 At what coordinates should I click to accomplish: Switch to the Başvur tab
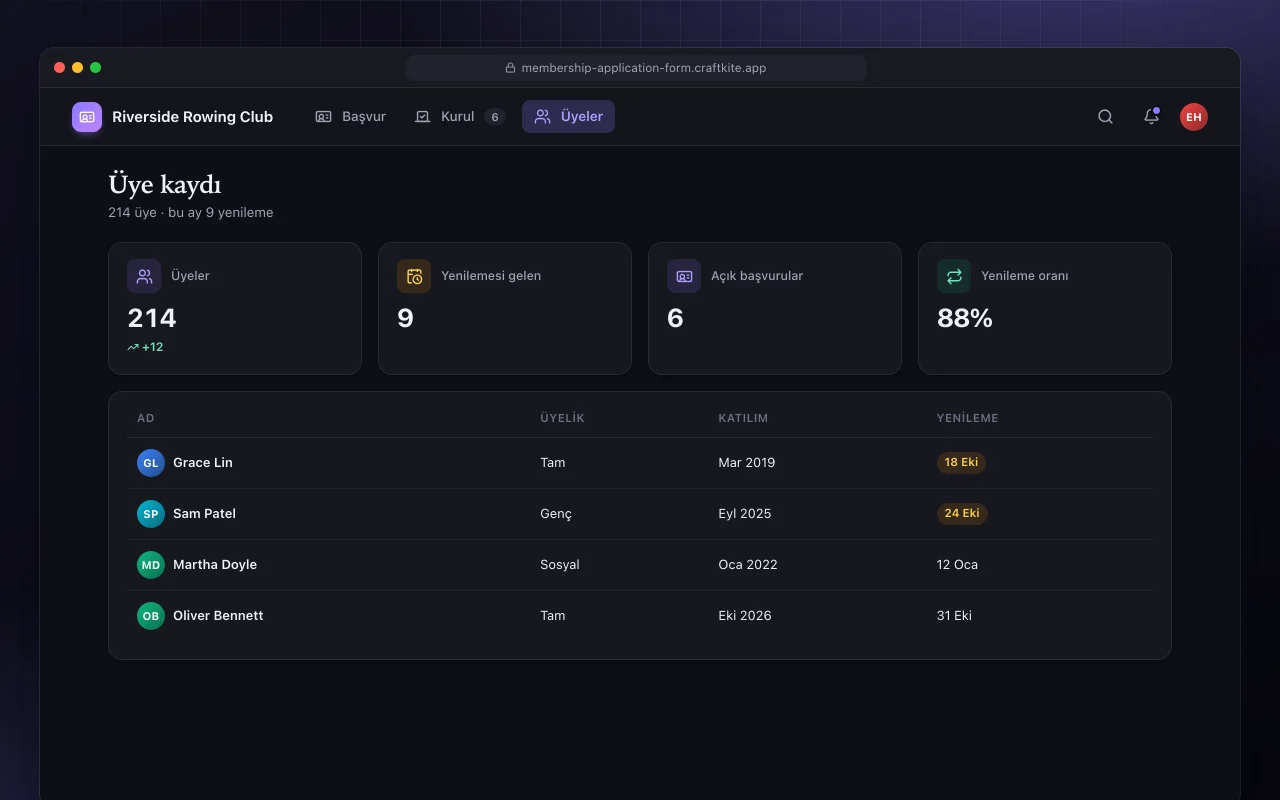(351, 117)
